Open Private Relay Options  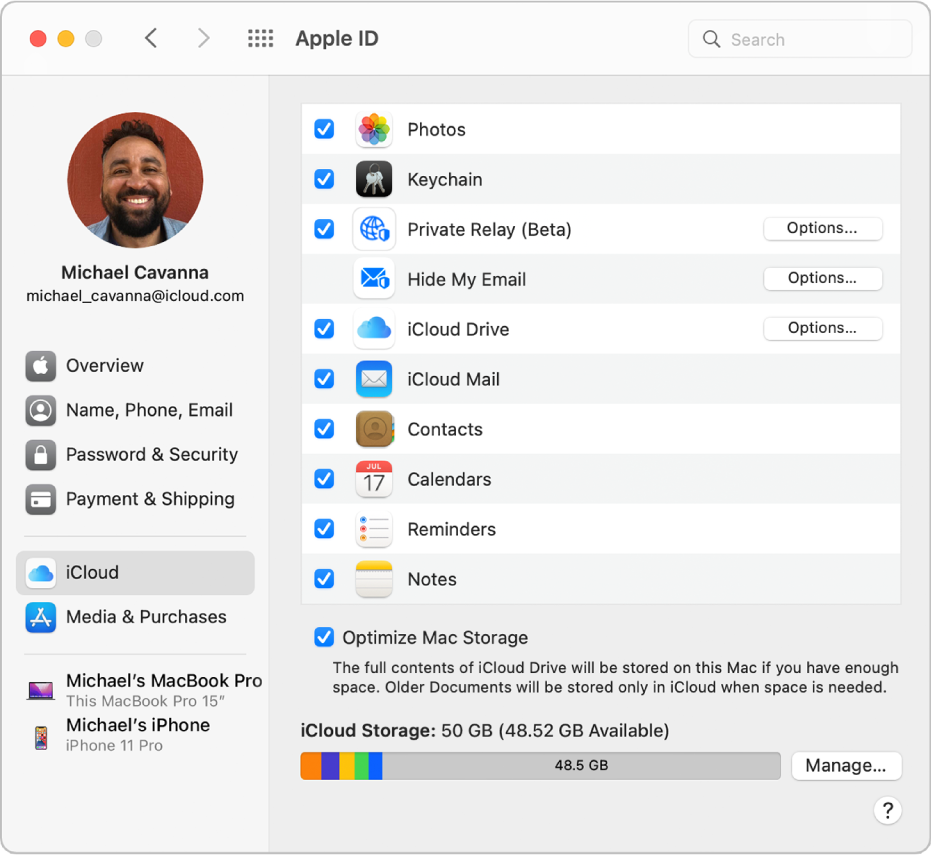(x=822, y=229)
